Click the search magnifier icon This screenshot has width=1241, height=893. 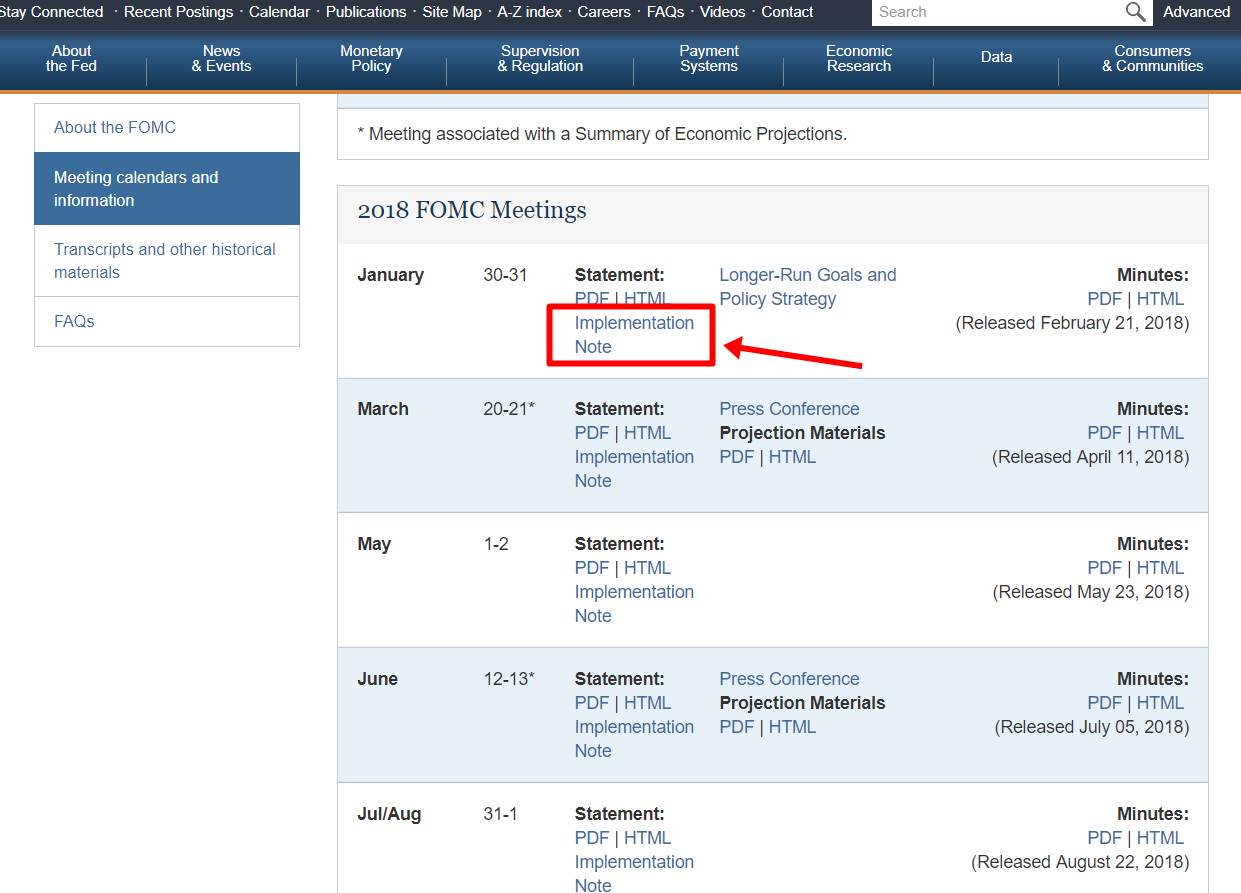[x=1135, y=12]
